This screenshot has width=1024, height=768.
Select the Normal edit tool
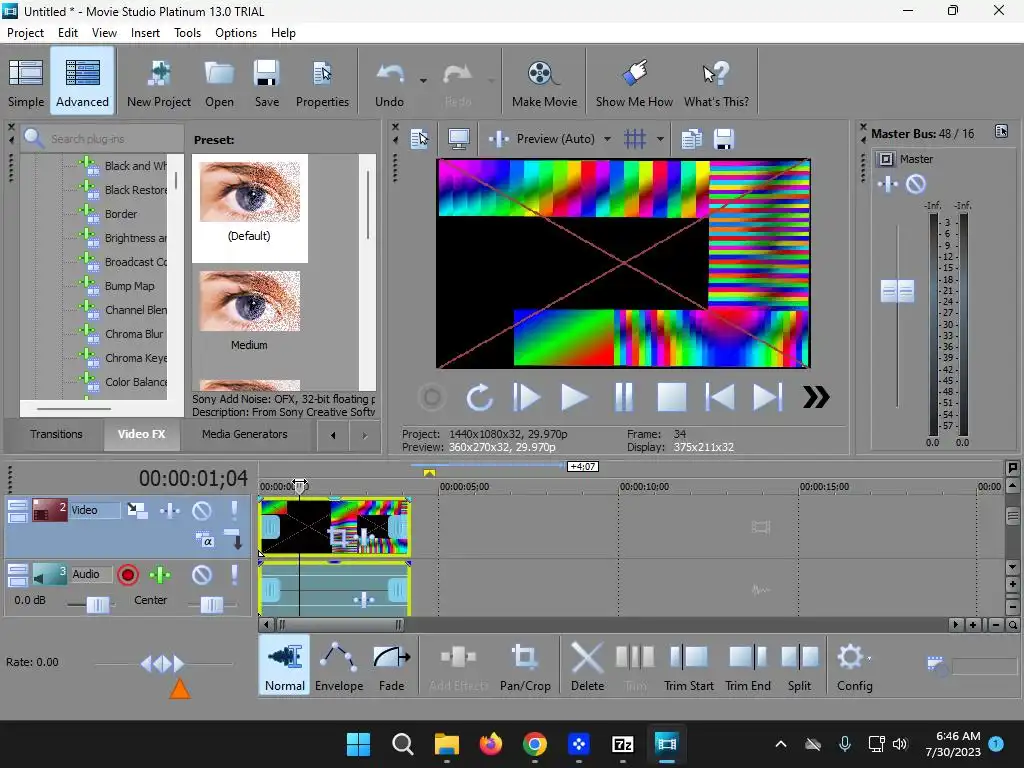click(285, 666)
